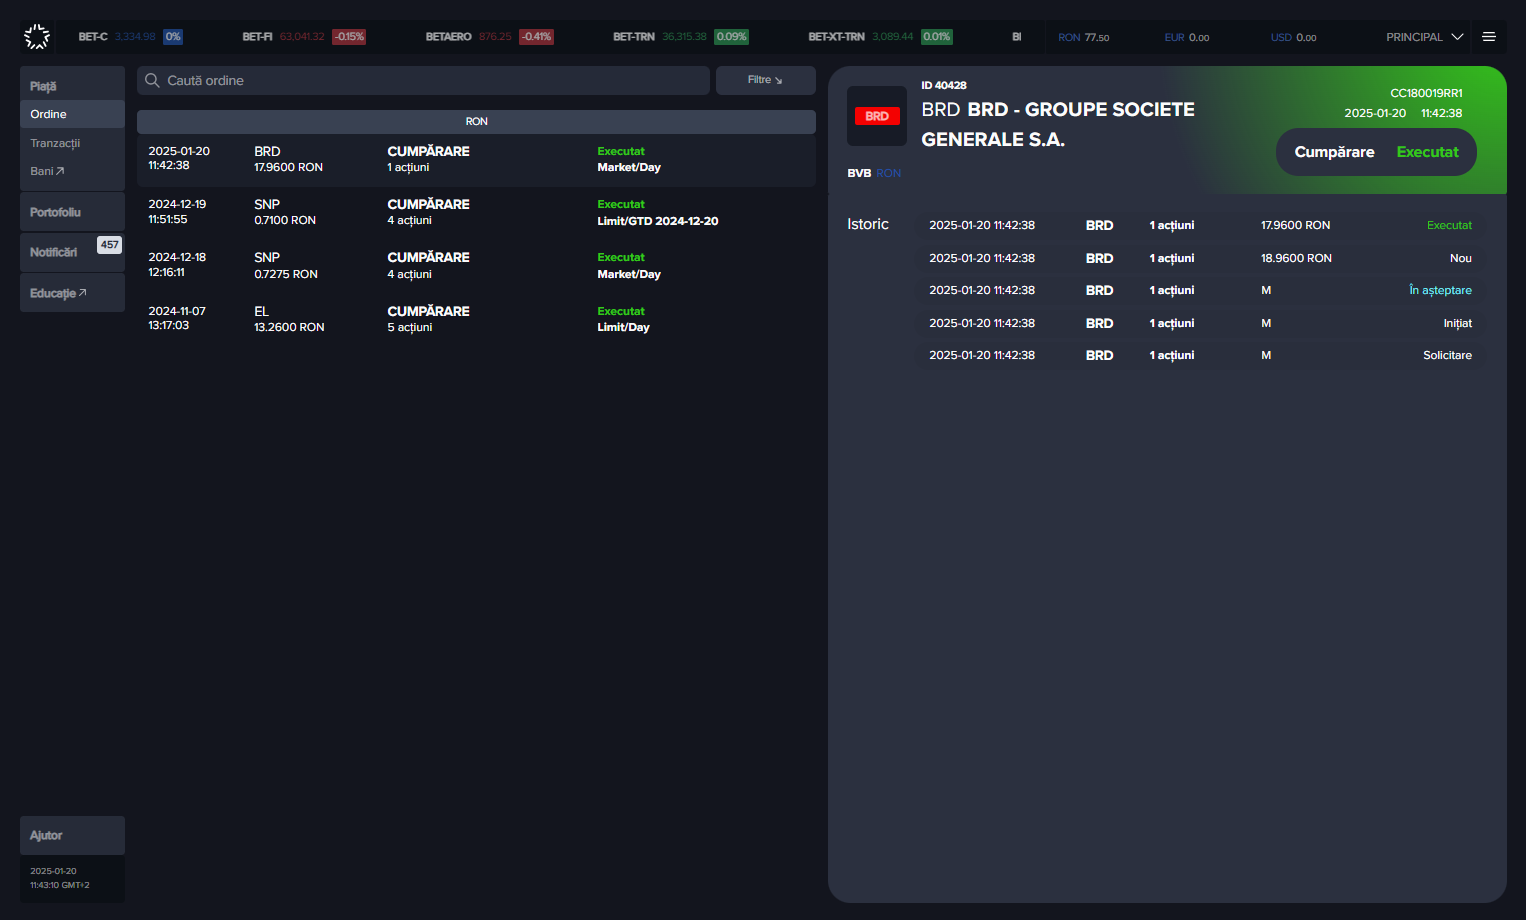This screenshot has height=920, width=1526.
Task: Click the BET-TRN index ticker
Action: tap(680, 37)
